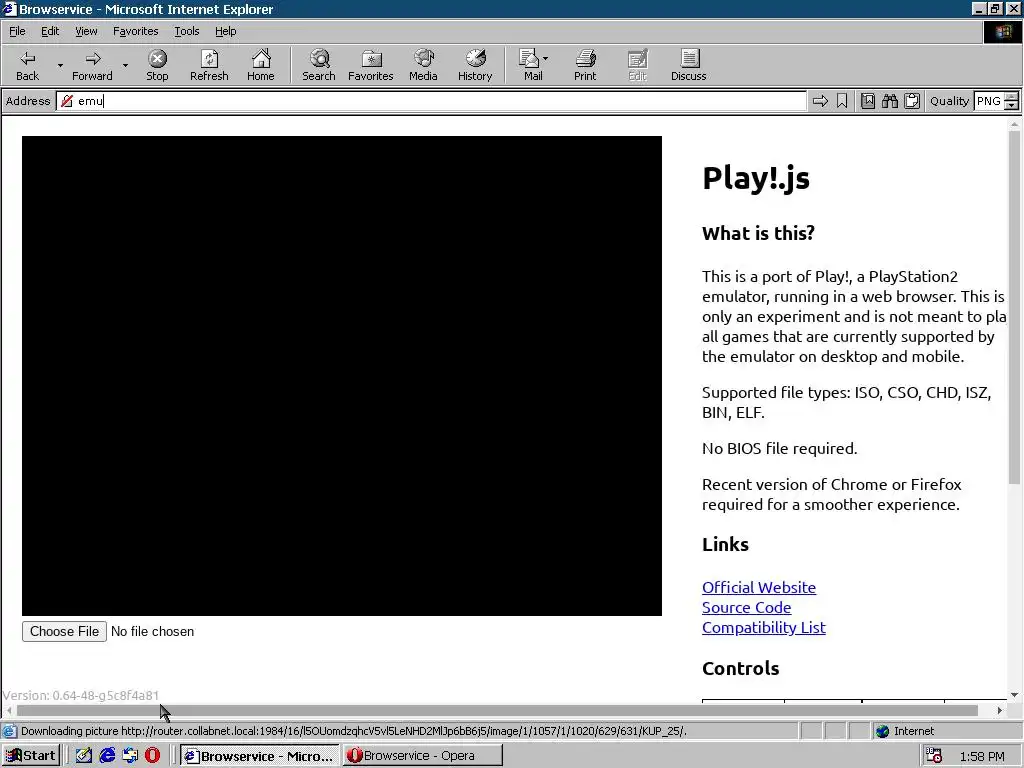Click the Choose File button

(x=64, y=632)
